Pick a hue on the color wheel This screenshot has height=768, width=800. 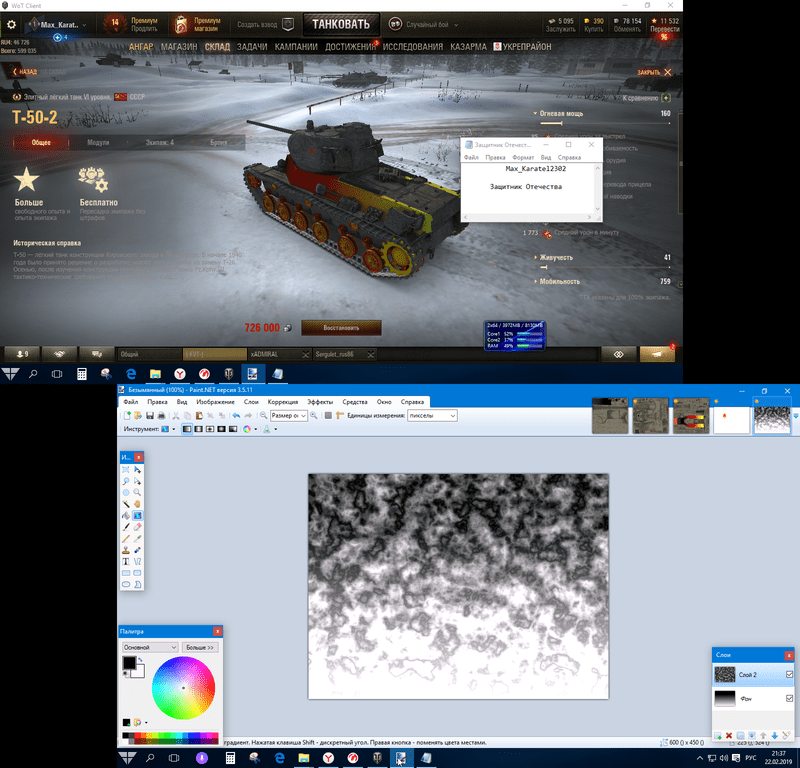pyautogui.click(x=183, y=687)
